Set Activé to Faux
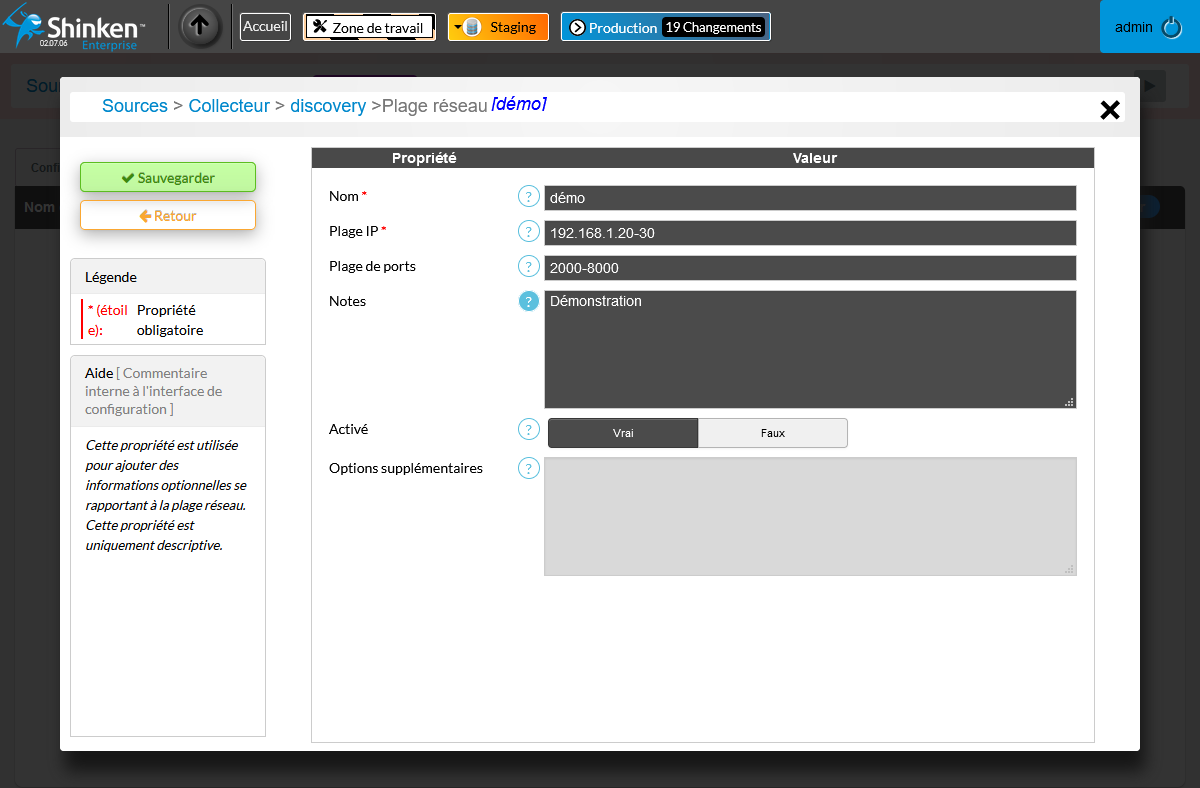 [772, 433]
